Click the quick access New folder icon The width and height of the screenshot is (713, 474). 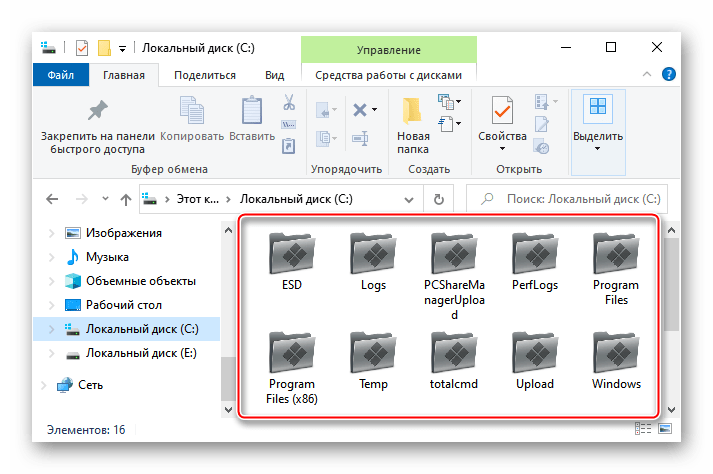point(105,48)
